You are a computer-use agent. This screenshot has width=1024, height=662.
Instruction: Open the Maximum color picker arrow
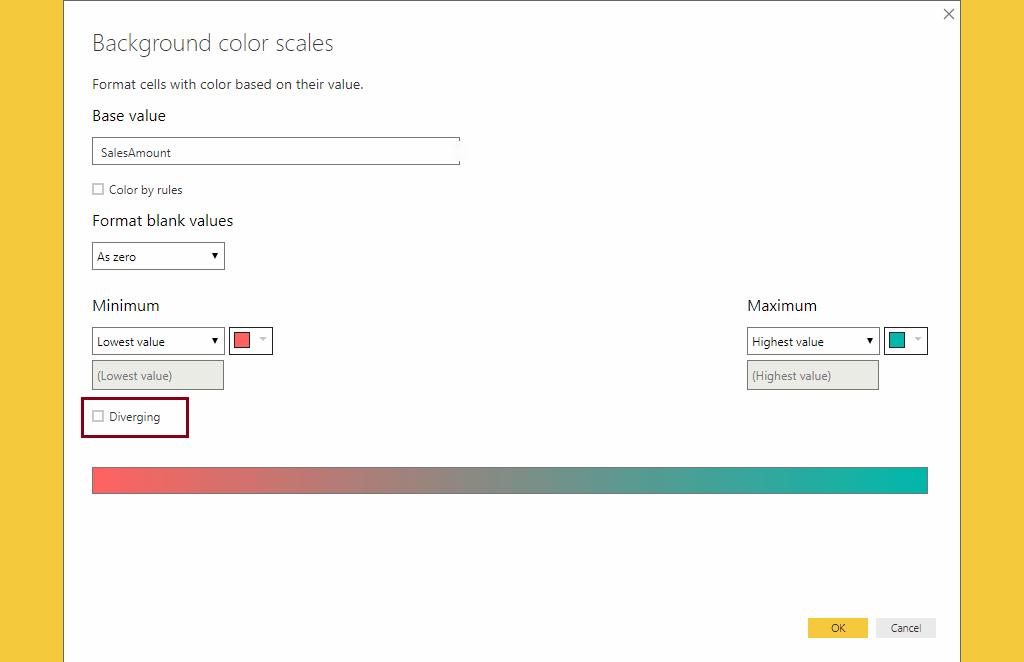[917, 340]
